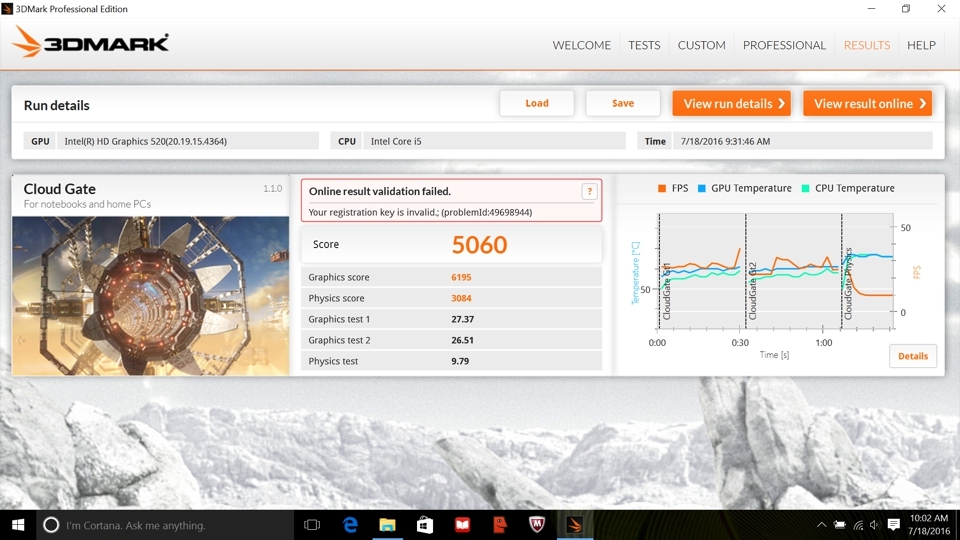Click the McAfee shield taskbar icon
Screen dimensions: 960x540
[x=537, y=525]
